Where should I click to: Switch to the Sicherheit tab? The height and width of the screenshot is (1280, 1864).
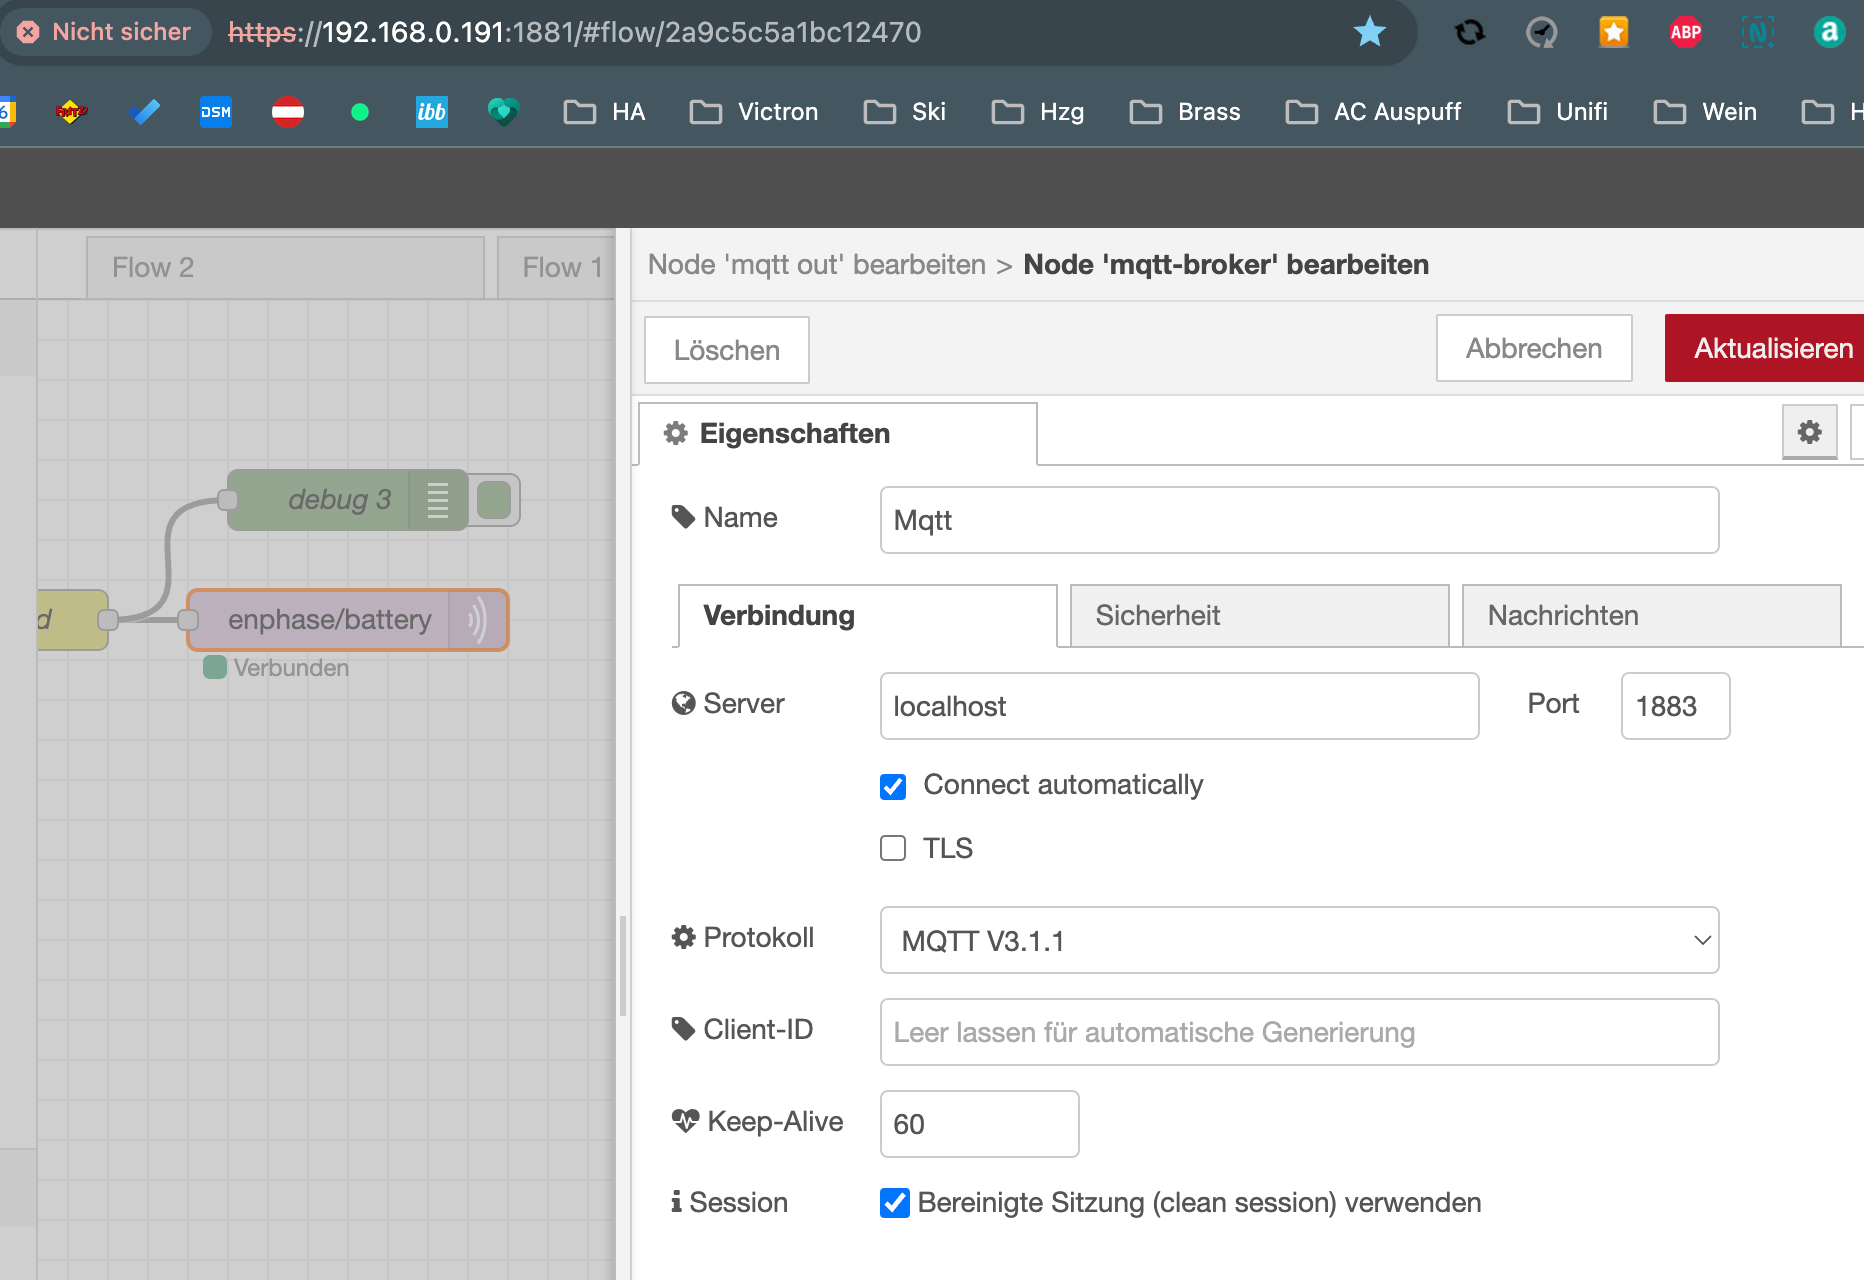pyautogui.click(x=1259, y=616)
